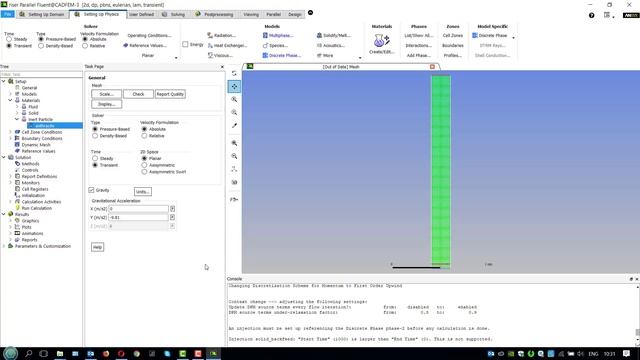Enable the Energy checkbox
Image resolution: width=640 pixels, height=360 pixels.
click(185, 44)
